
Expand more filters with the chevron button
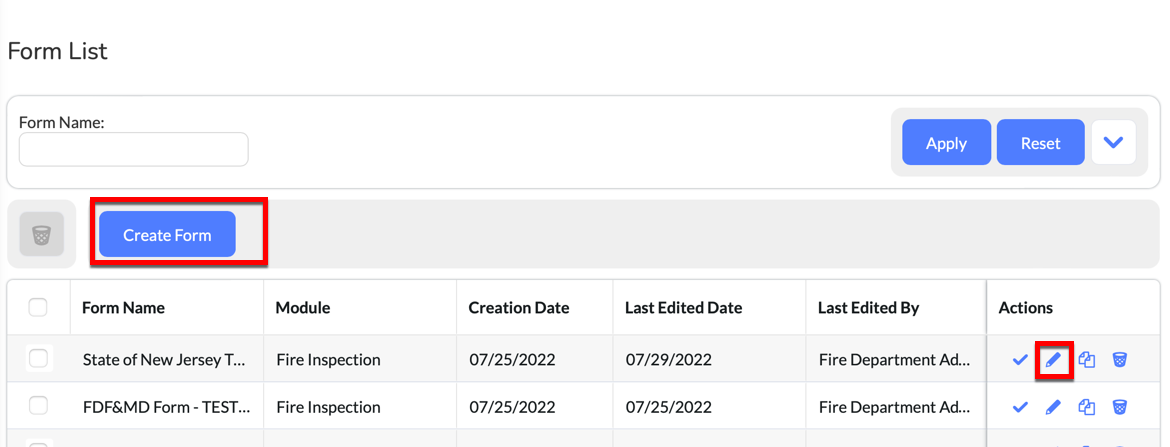(1113, 143)
